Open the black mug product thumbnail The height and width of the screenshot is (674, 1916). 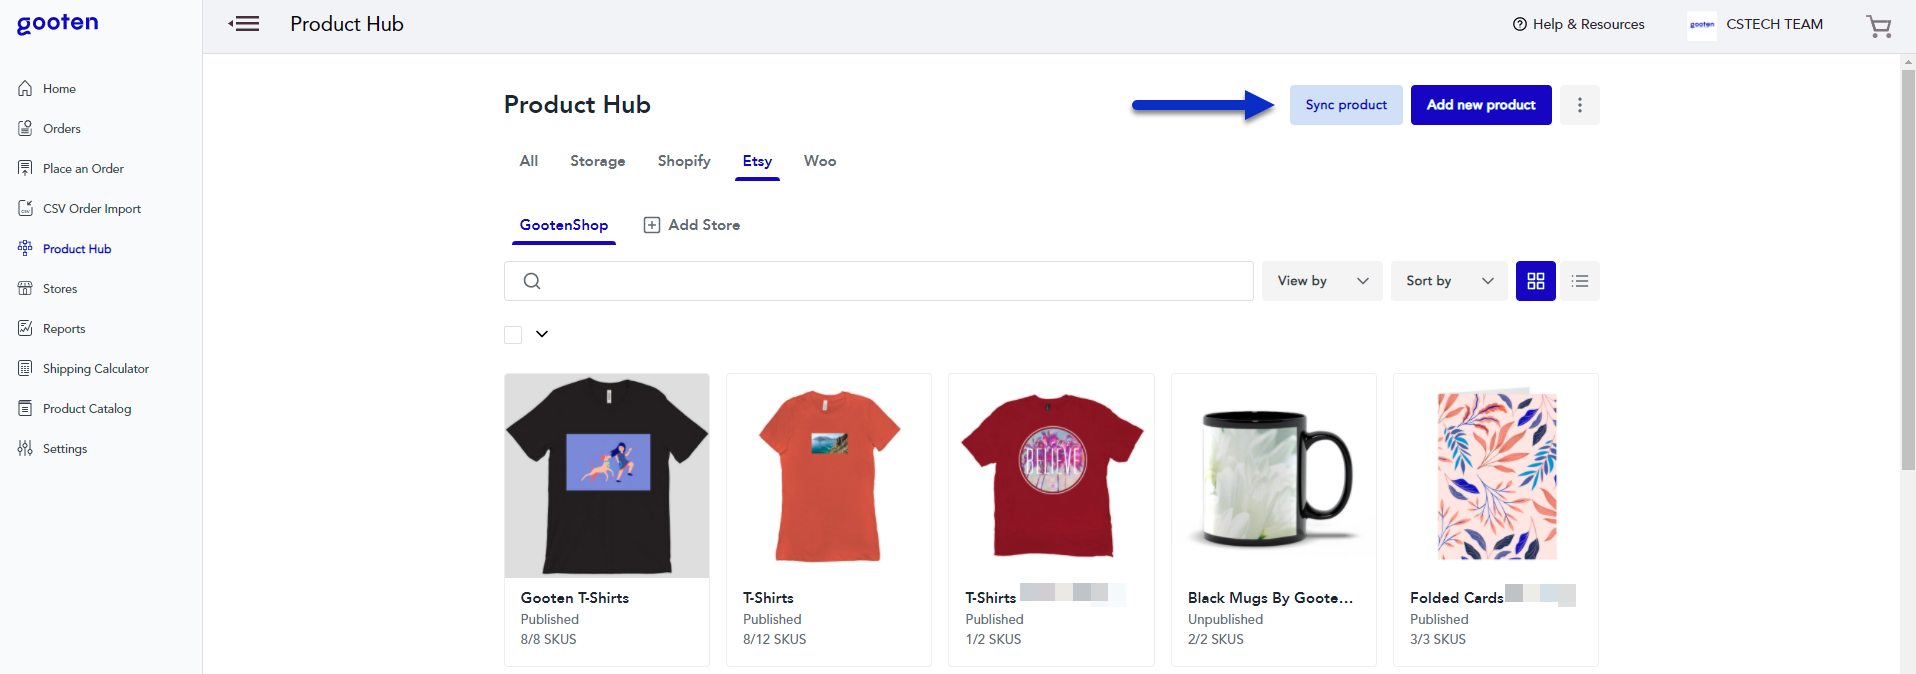pos(1274,476)
